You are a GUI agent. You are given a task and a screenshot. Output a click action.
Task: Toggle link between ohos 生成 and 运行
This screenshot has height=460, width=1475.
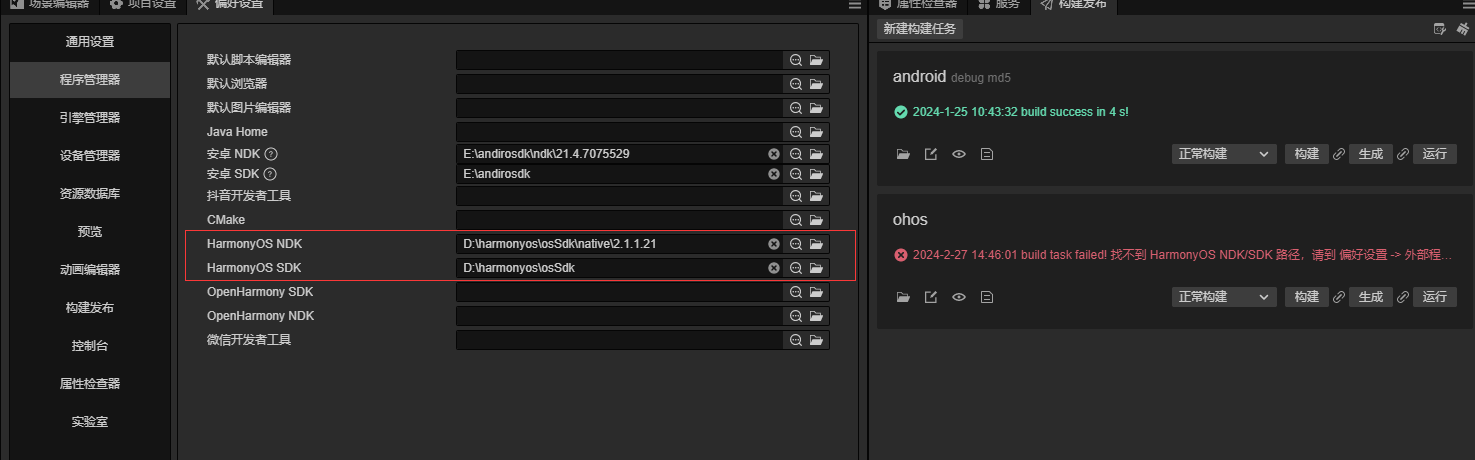tap(1402, 297)
